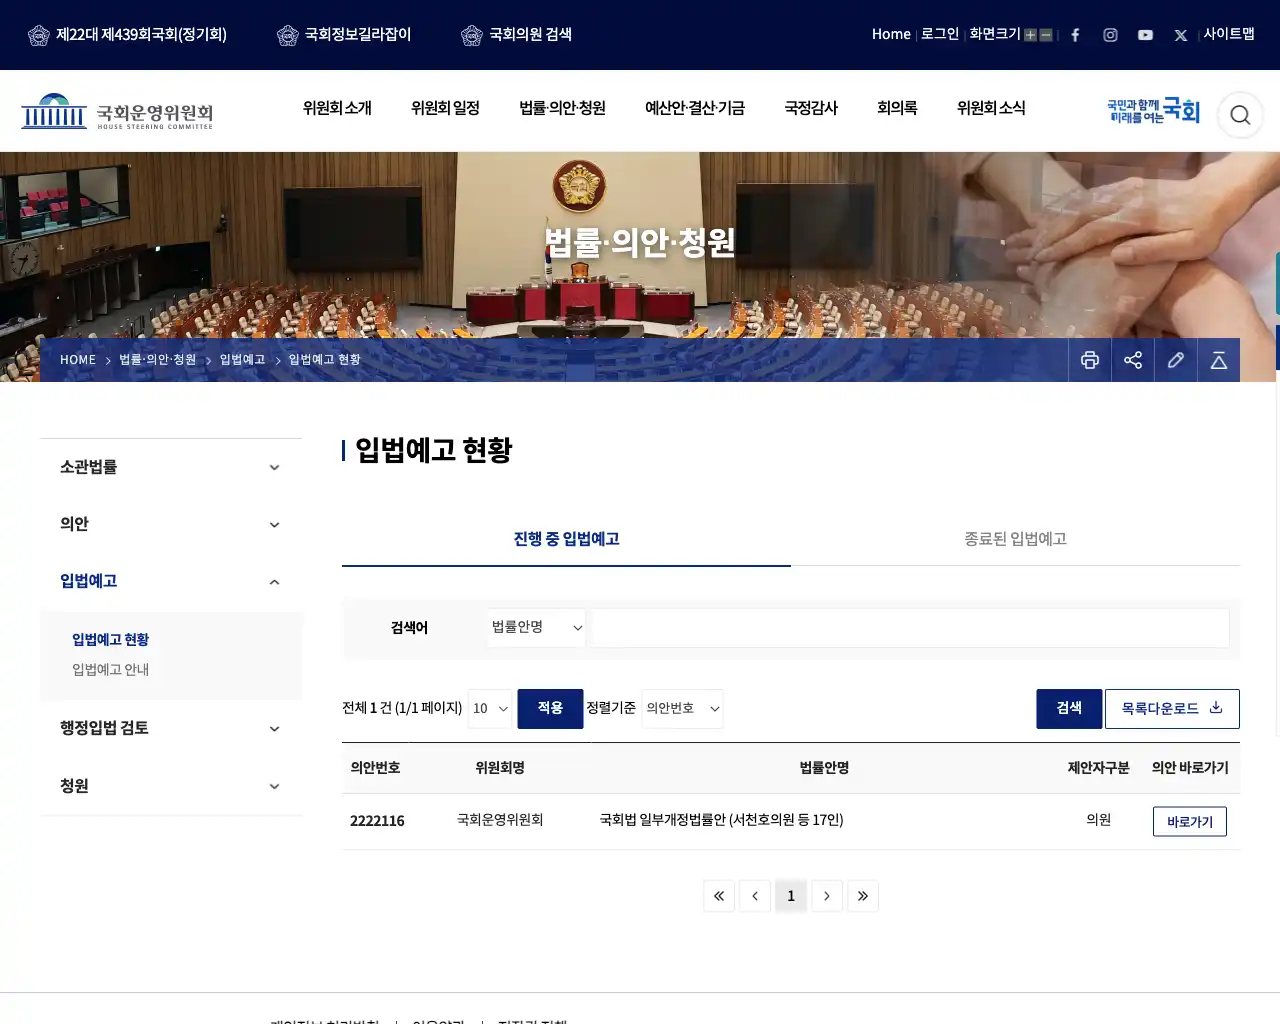This screenshot has width=1280, height=1024.
Task: Expand the 소관법률 sidebar section
Action: [x=171, y=467]
